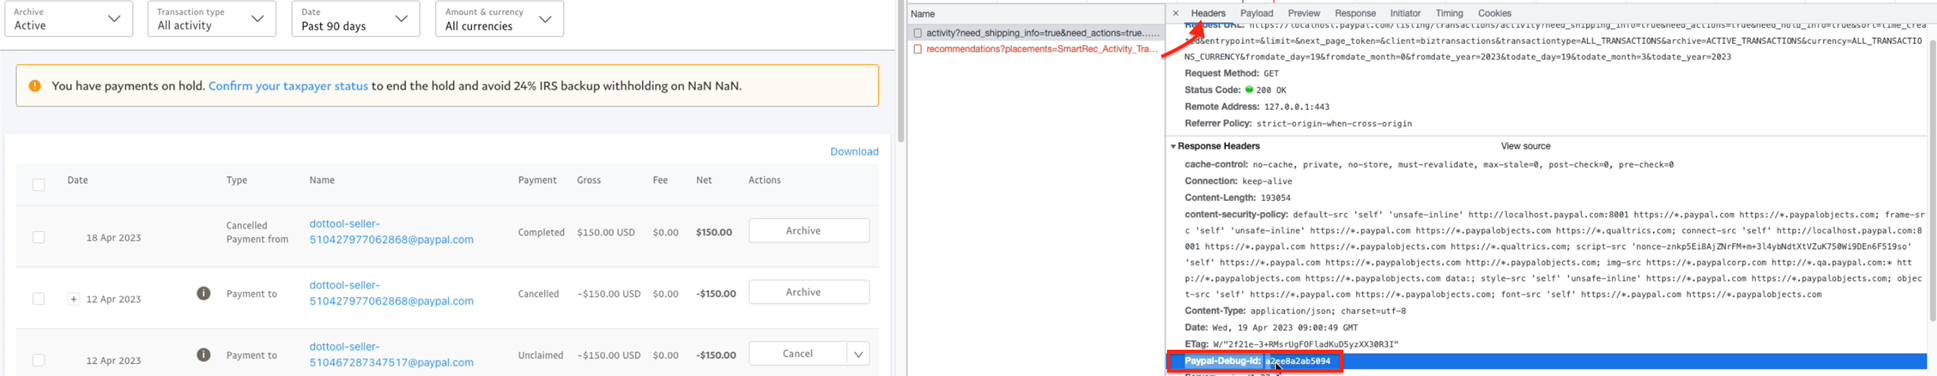Click the Connection keep-alive header line

tap(1238, 181)
